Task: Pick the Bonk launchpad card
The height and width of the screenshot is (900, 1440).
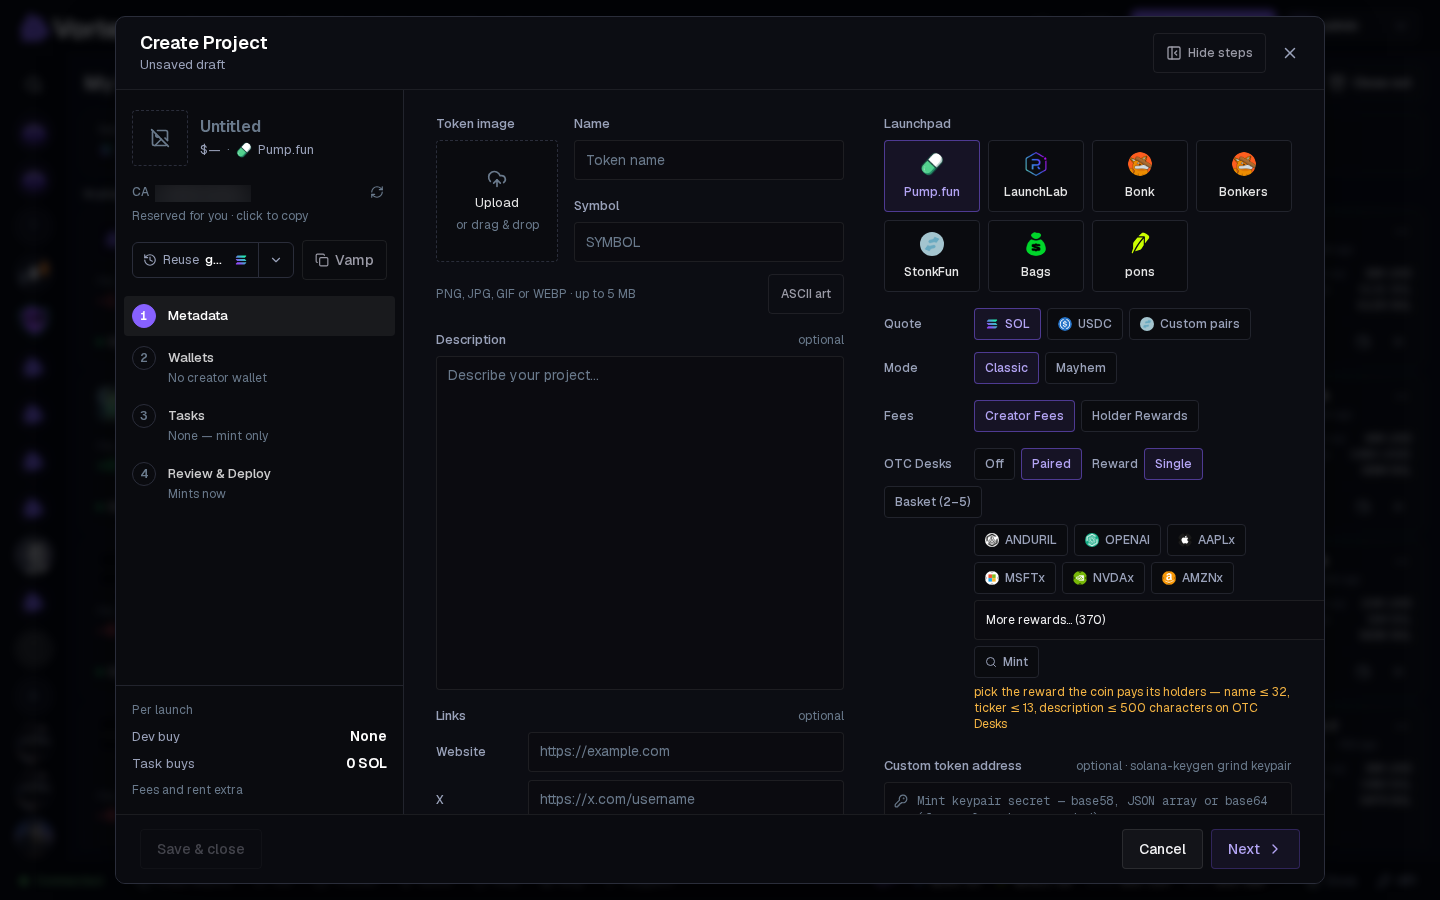Action: [1140, 176]
